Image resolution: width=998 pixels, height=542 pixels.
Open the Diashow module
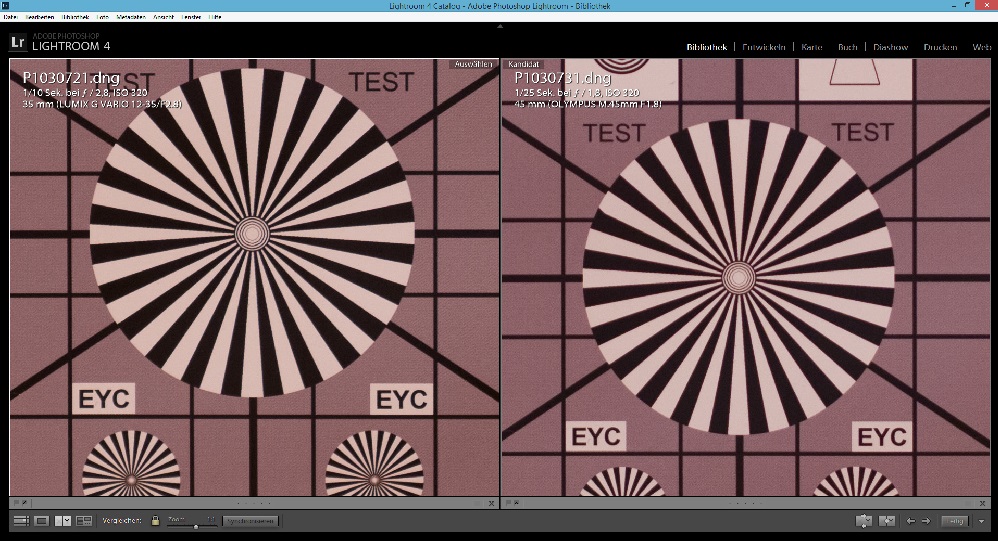tap(890, 47)
